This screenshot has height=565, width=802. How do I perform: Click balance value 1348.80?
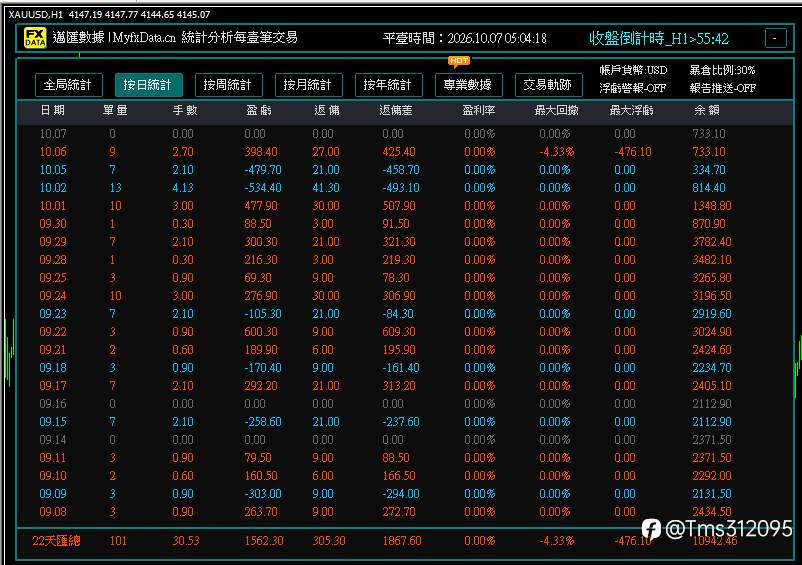[x=712, y=206]
